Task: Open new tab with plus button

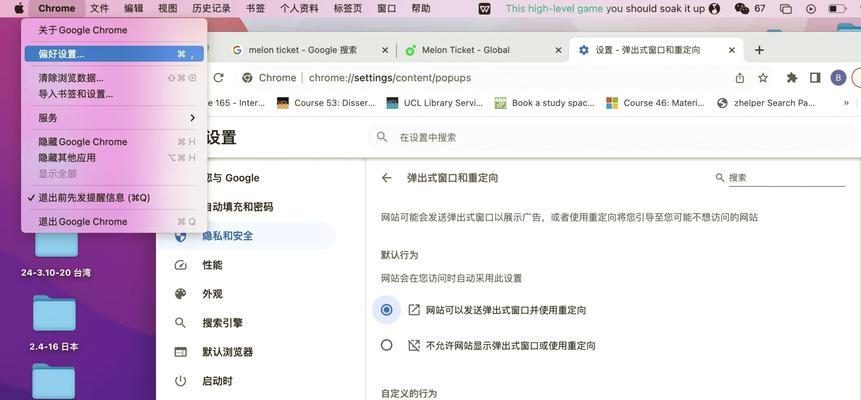Action: coord(759,50)
